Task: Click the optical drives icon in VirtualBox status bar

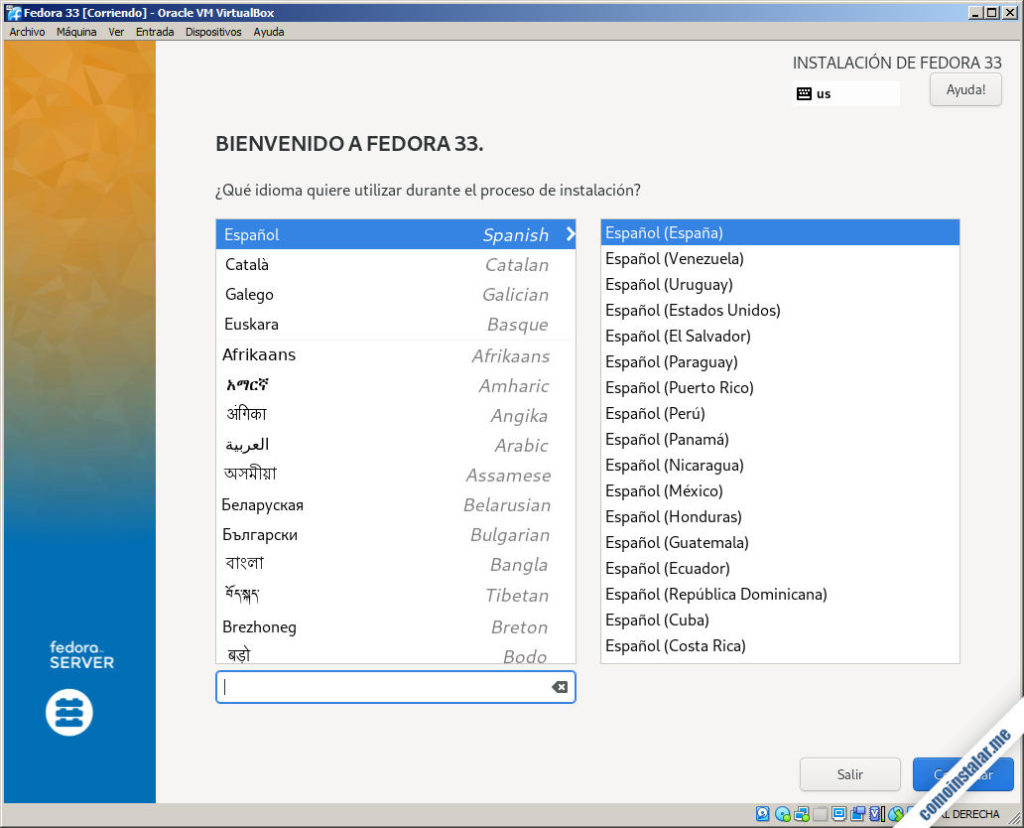Action: pos(781,813)
